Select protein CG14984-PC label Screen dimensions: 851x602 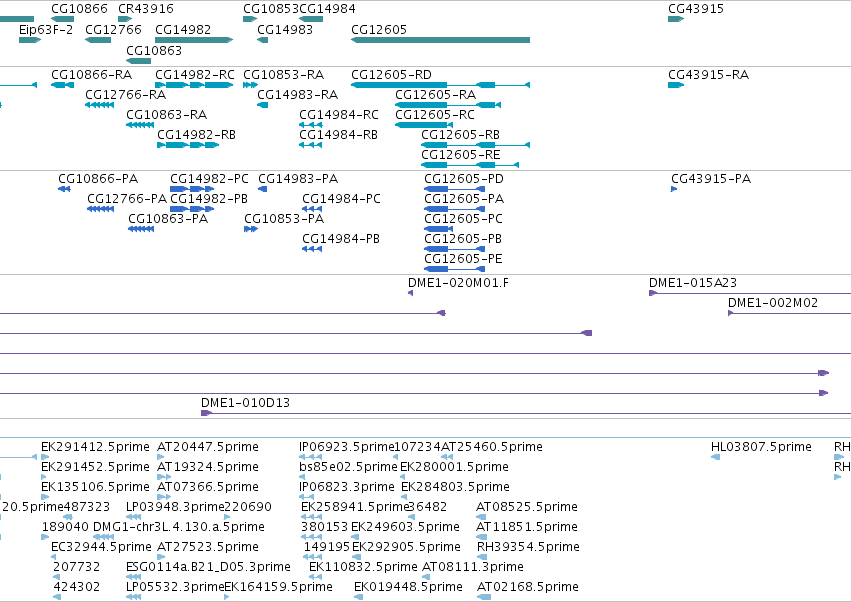tap(341, 199)
